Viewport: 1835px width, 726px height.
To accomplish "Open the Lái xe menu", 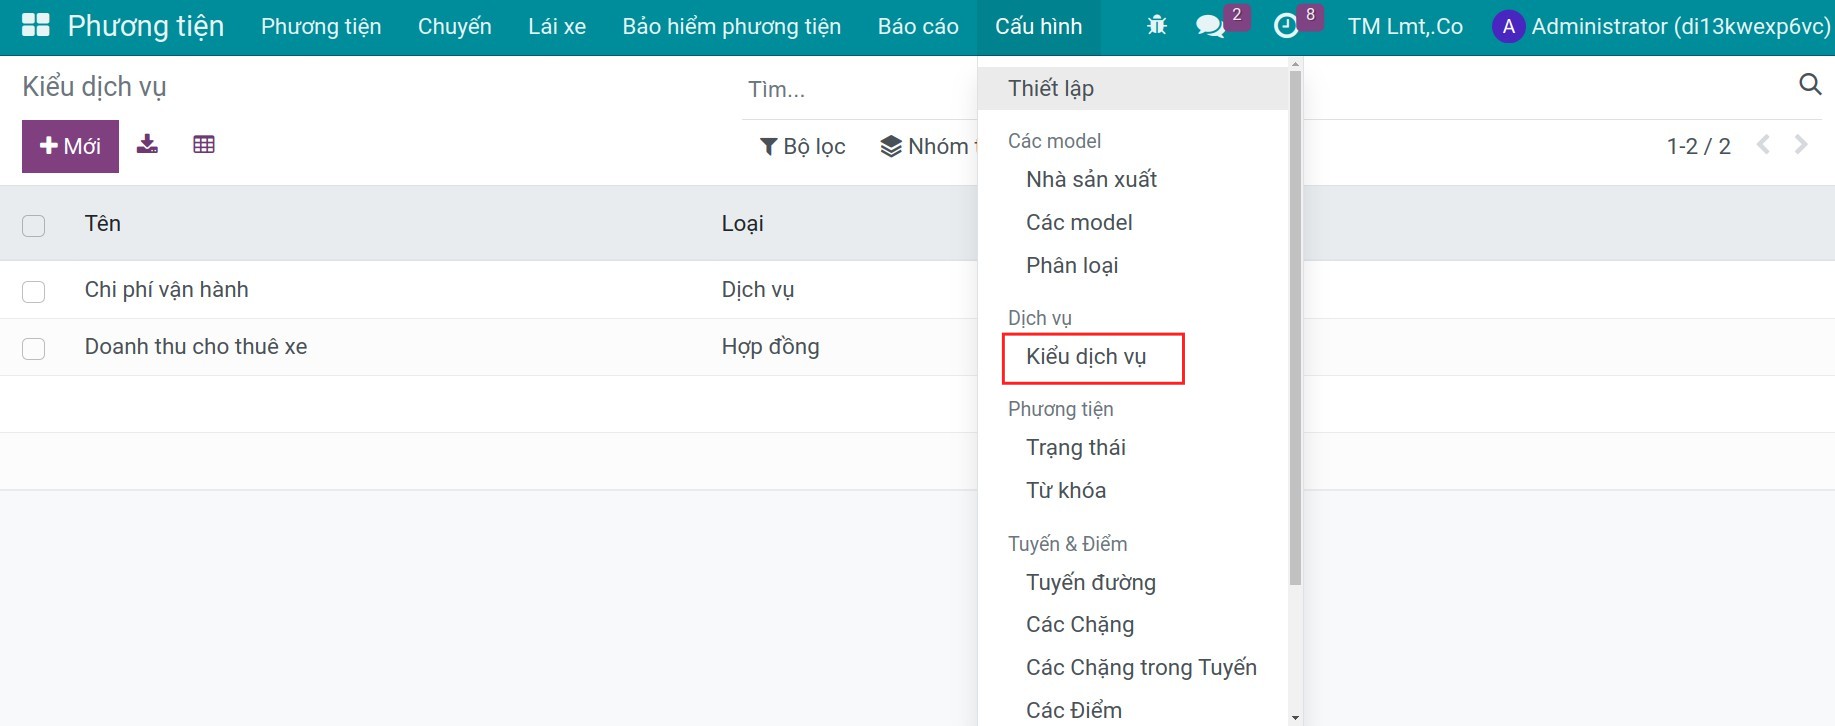I will pos(557,26).
